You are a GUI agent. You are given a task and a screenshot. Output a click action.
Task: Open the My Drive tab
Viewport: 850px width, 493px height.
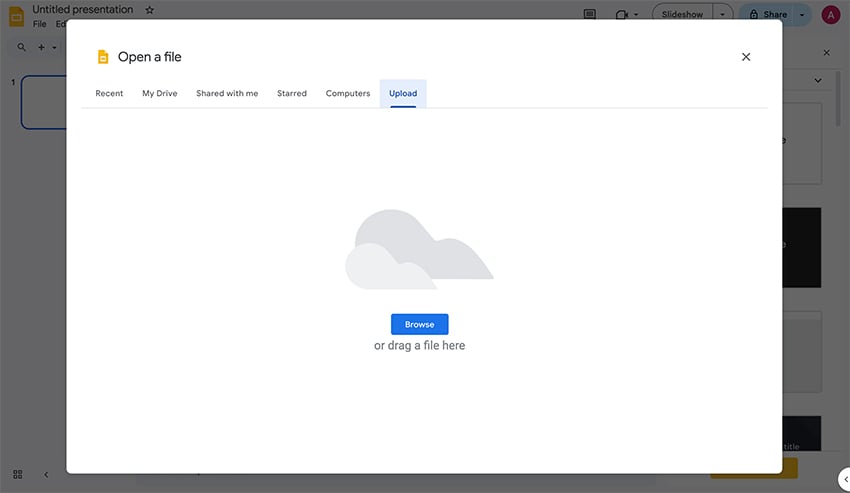tap(159, 93)
